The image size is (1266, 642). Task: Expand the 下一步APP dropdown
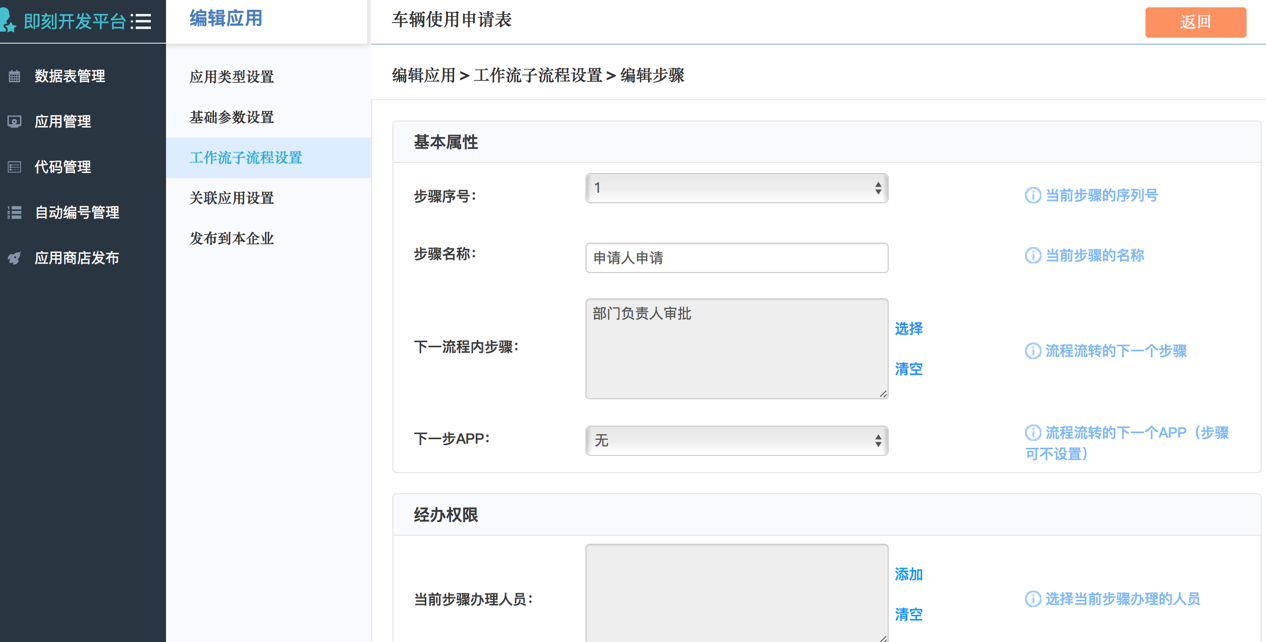point(736,440)
